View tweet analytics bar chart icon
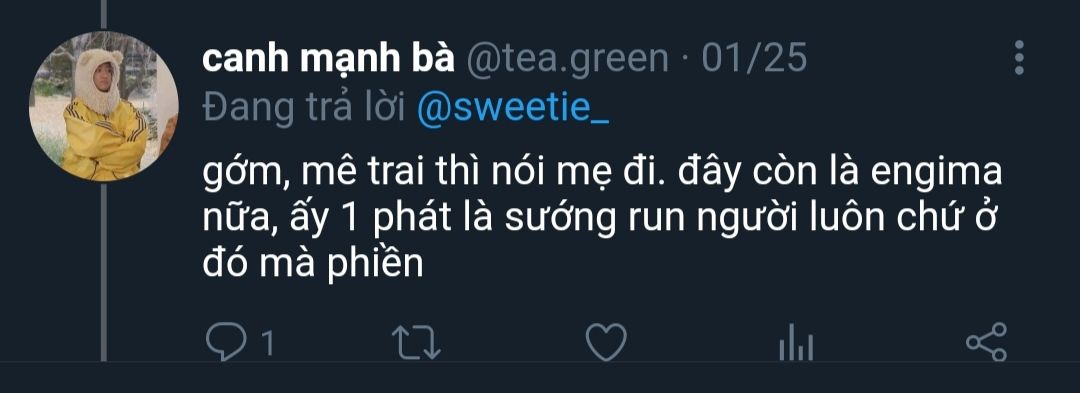Viewport: 1080px width, 393px height. pos(796,342)
